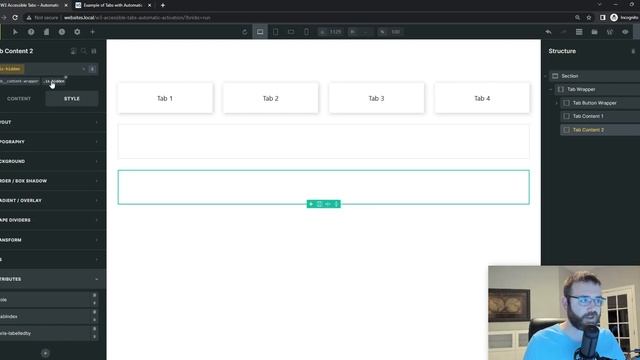640x360 pixels.
Task: Click the search icon in the element panel header
Action: coord(84,51)
